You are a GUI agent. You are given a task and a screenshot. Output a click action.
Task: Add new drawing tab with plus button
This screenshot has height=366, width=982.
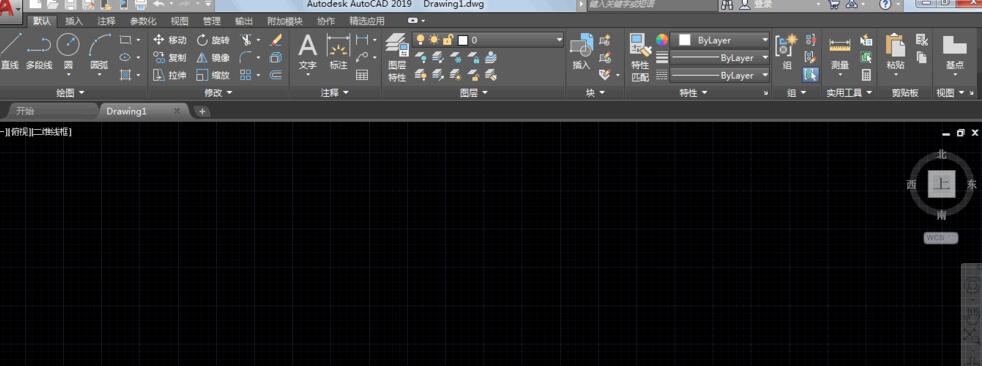point(202,112)
